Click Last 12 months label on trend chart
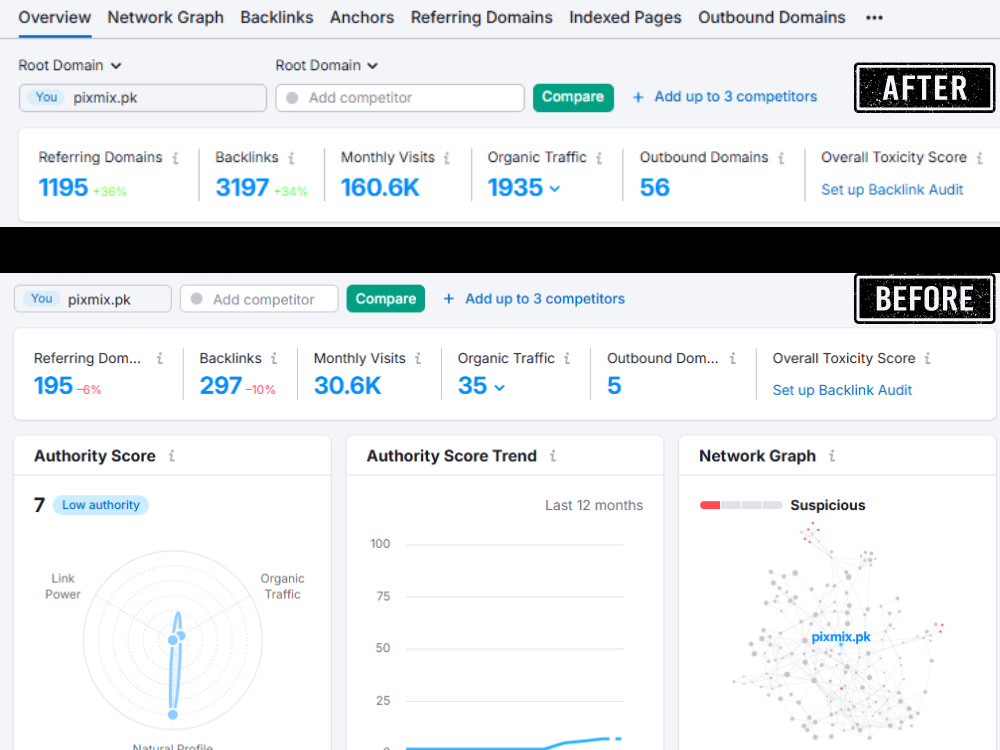Image resolution: width=1000 pixels, height=750 pixels. [x=594, y=505]
